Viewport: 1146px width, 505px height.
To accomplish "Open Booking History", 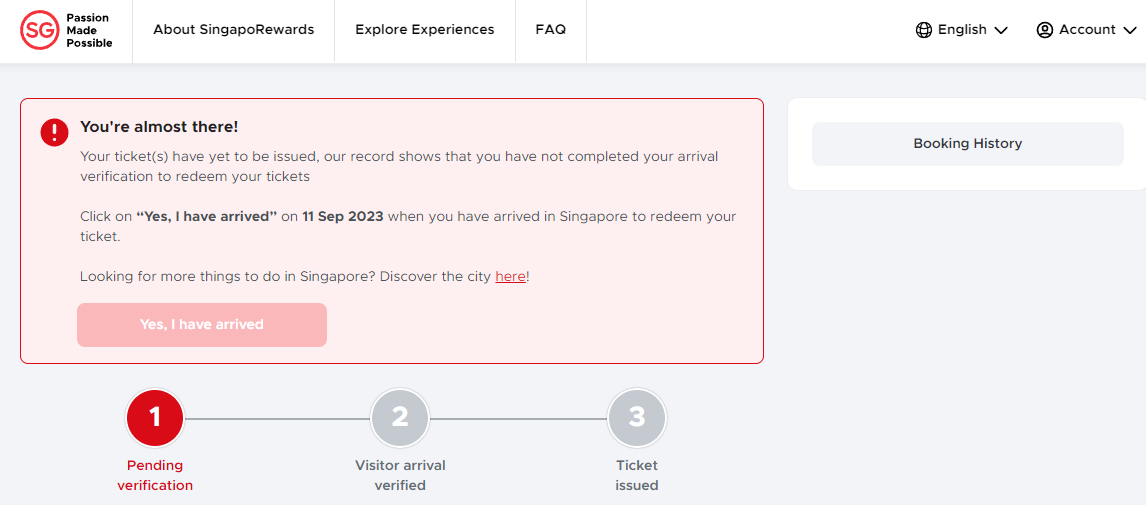I will click(967, 144).
